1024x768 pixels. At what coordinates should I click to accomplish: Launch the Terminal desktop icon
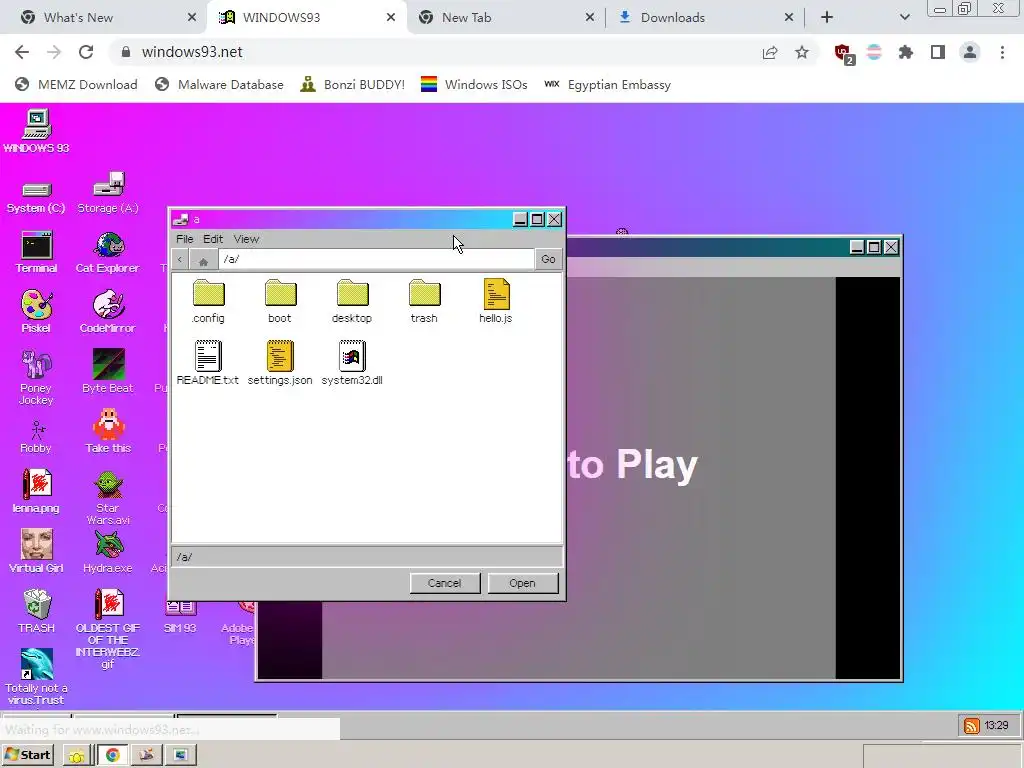tap(36, 252)
